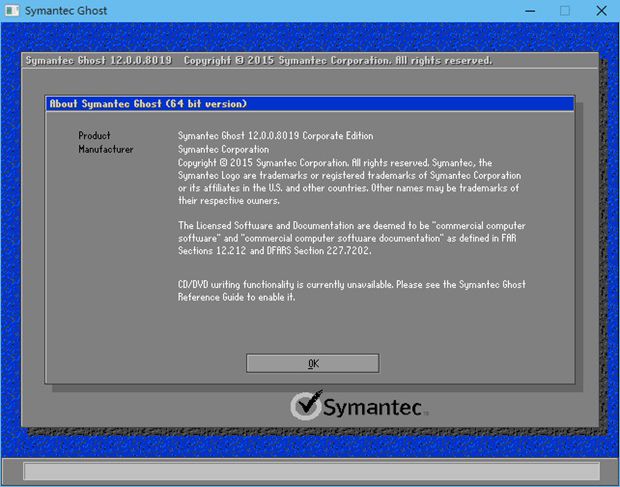Click the 'The Licensed Software and Documentation' line
620x487 pixels.
(x=352, y=226)
